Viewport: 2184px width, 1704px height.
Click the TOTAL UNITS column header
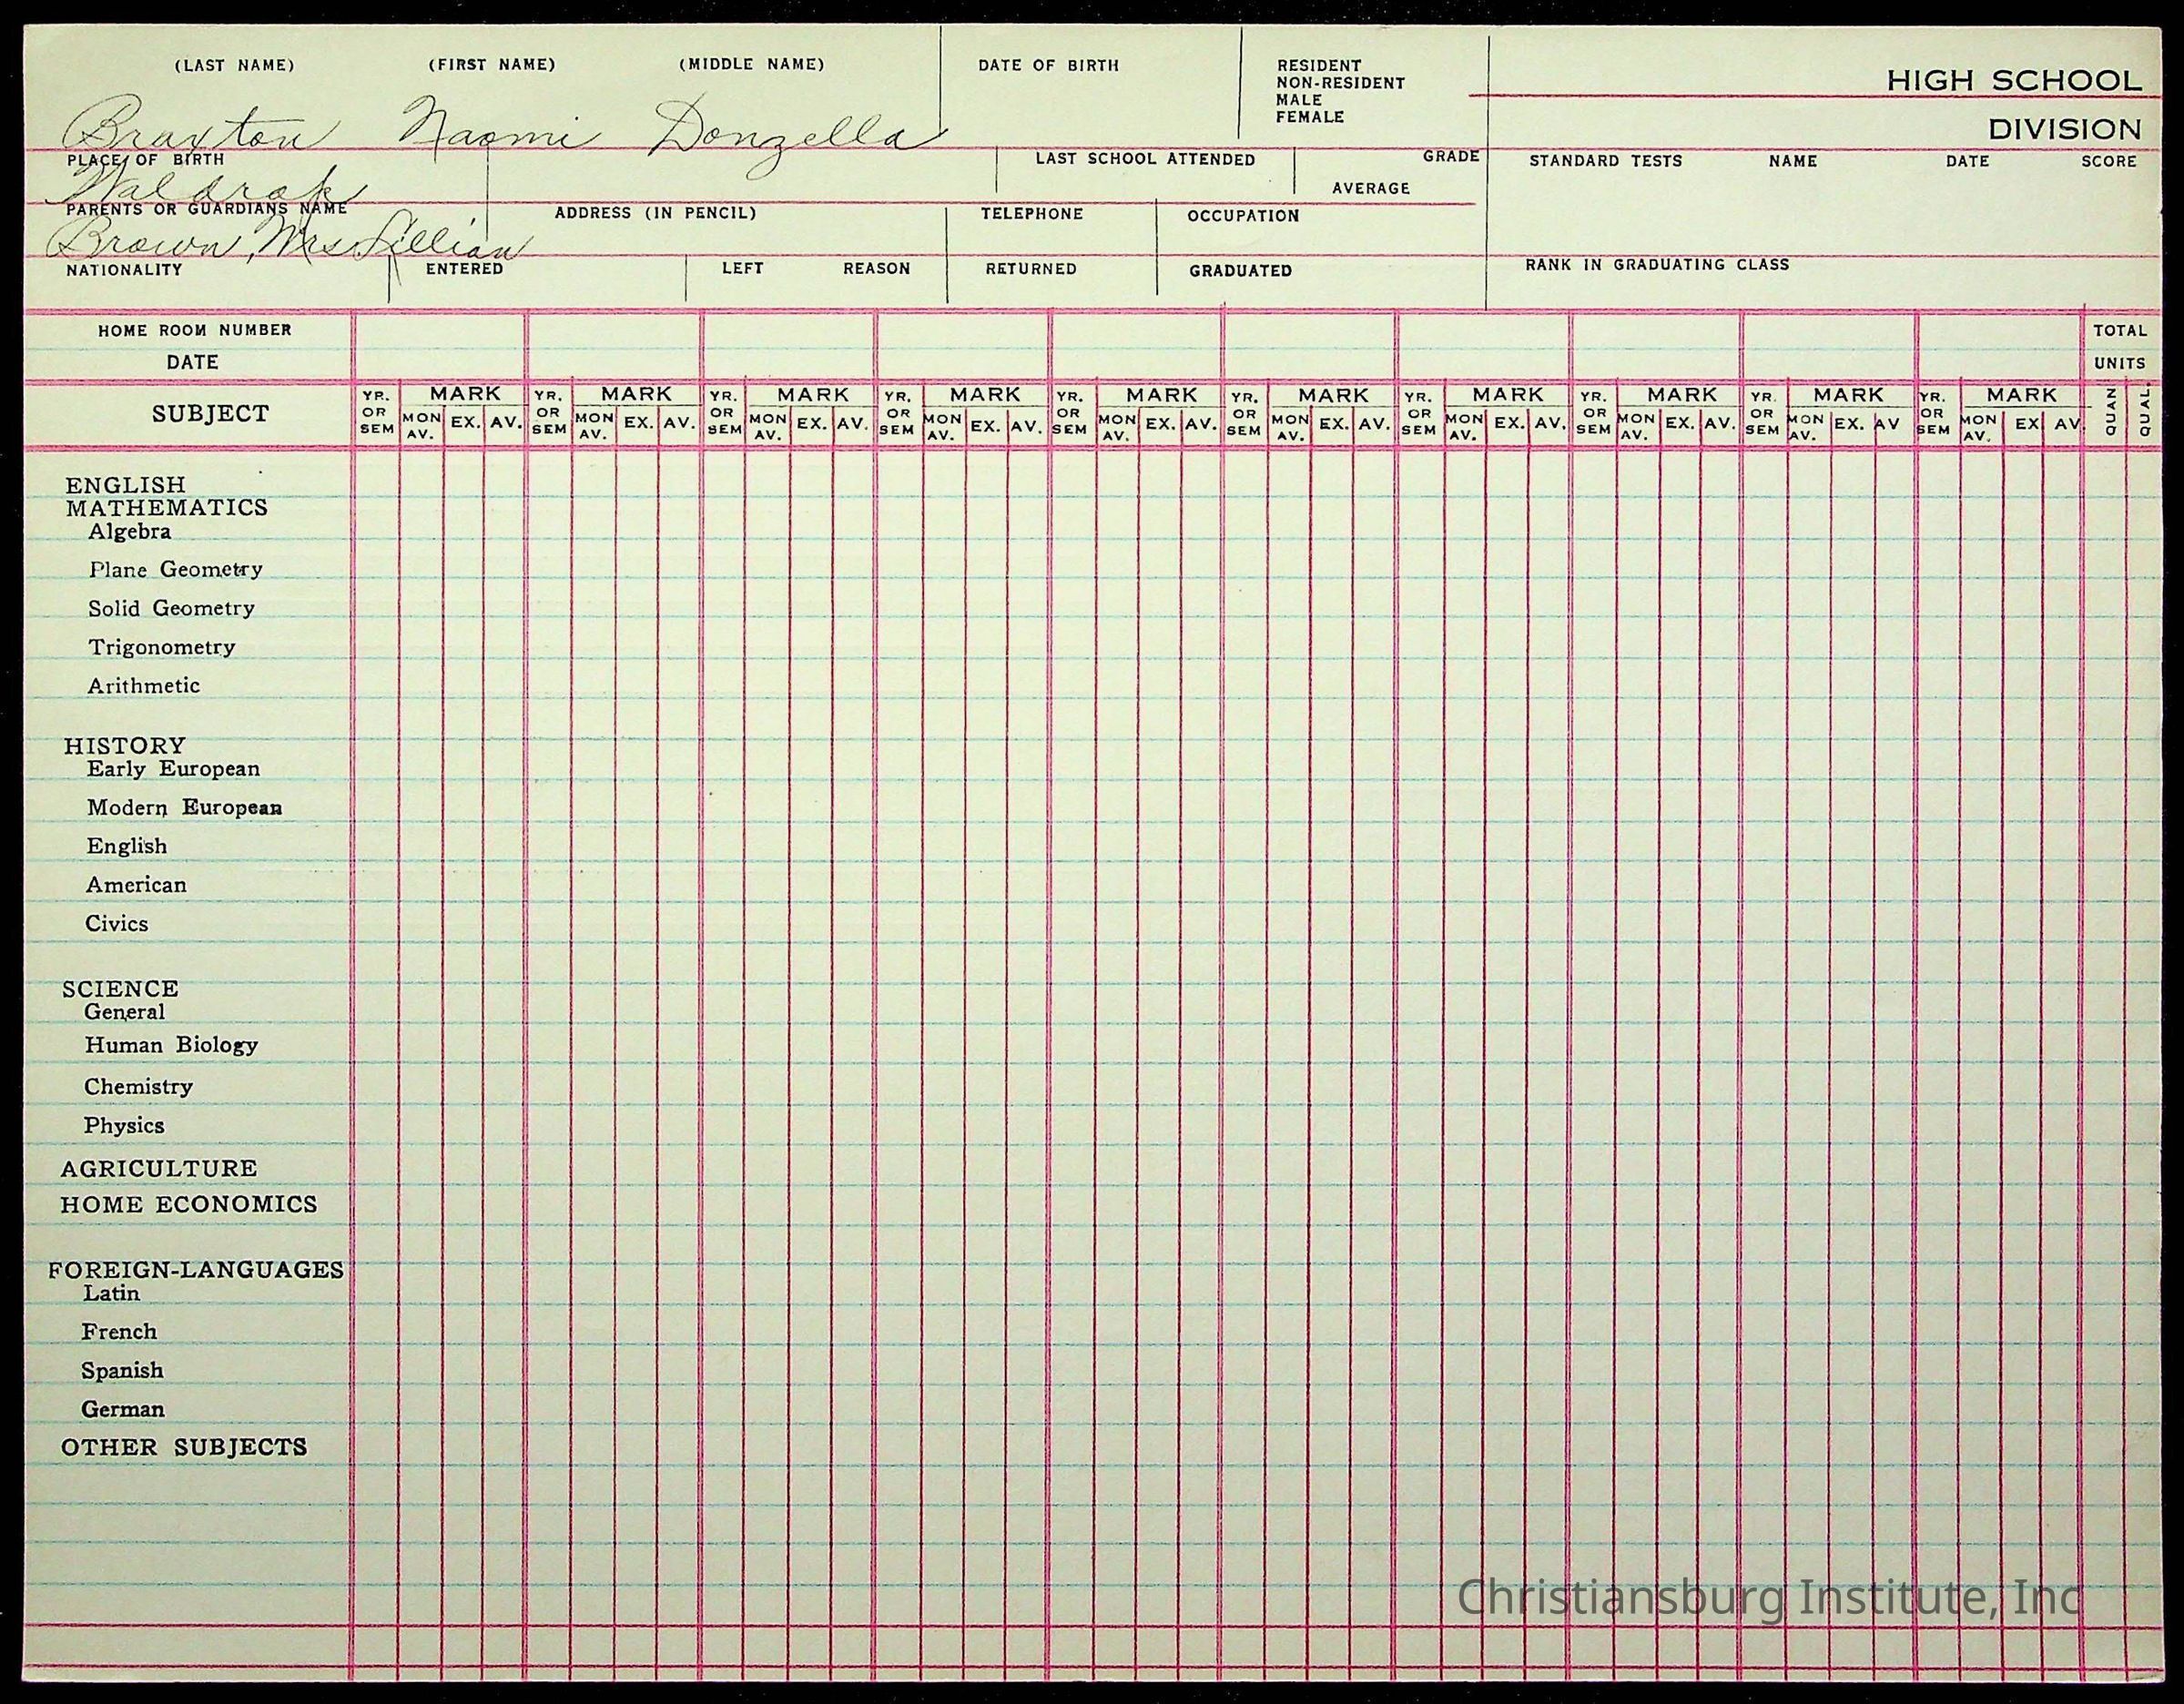2119,346
